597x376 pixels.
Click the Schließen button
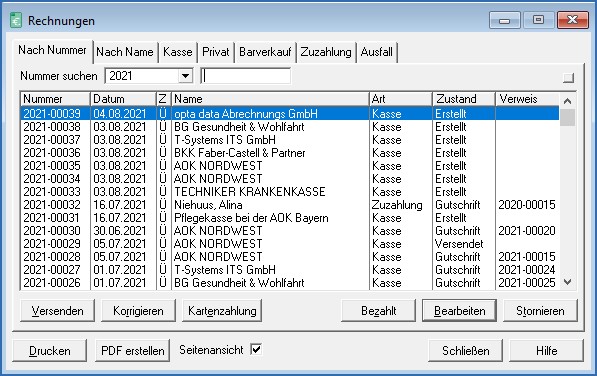[466, 351]
